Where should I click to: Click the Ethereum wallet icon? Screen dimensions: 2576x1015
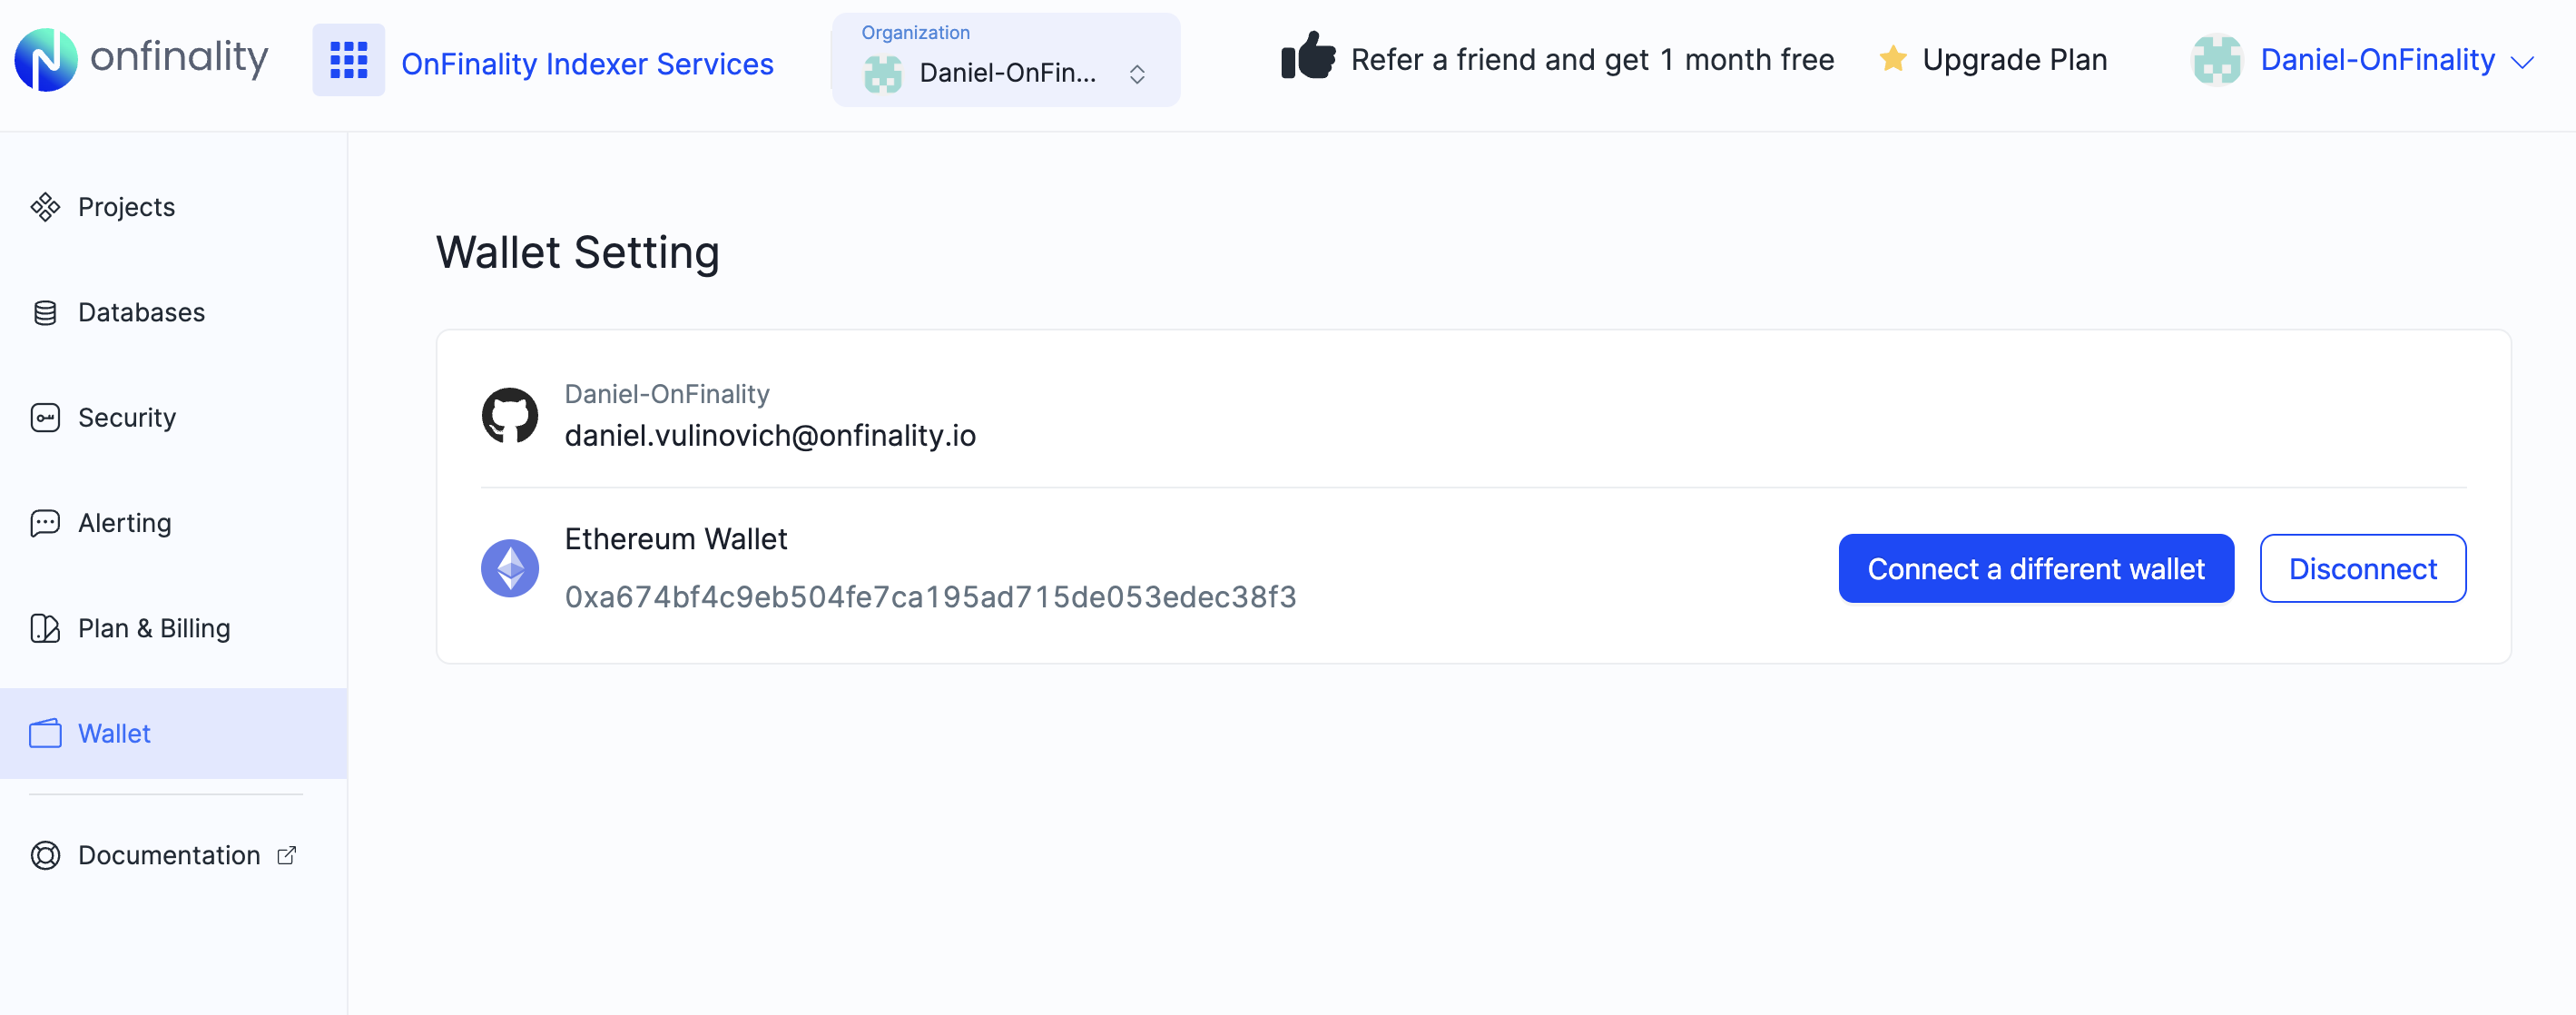[511, 568]
